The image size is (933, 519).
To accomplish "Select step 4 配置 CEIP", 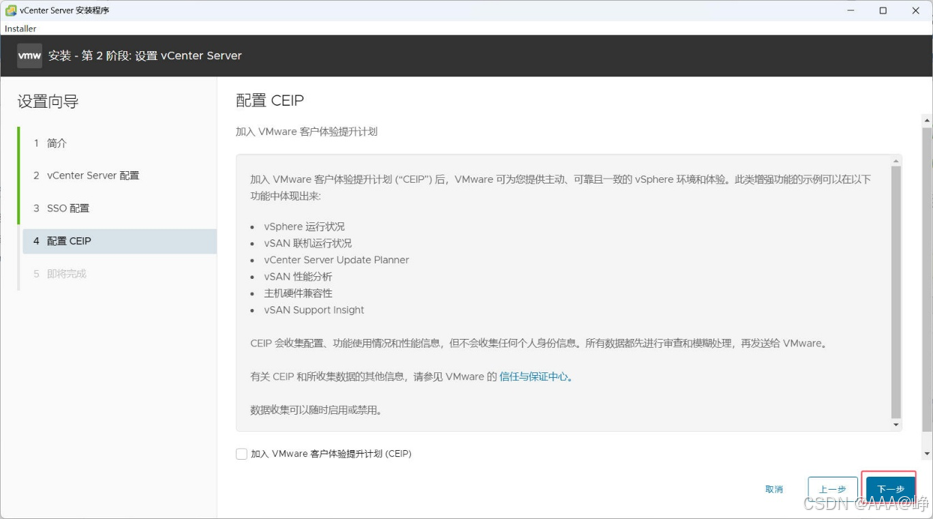I will pos(119,241).
